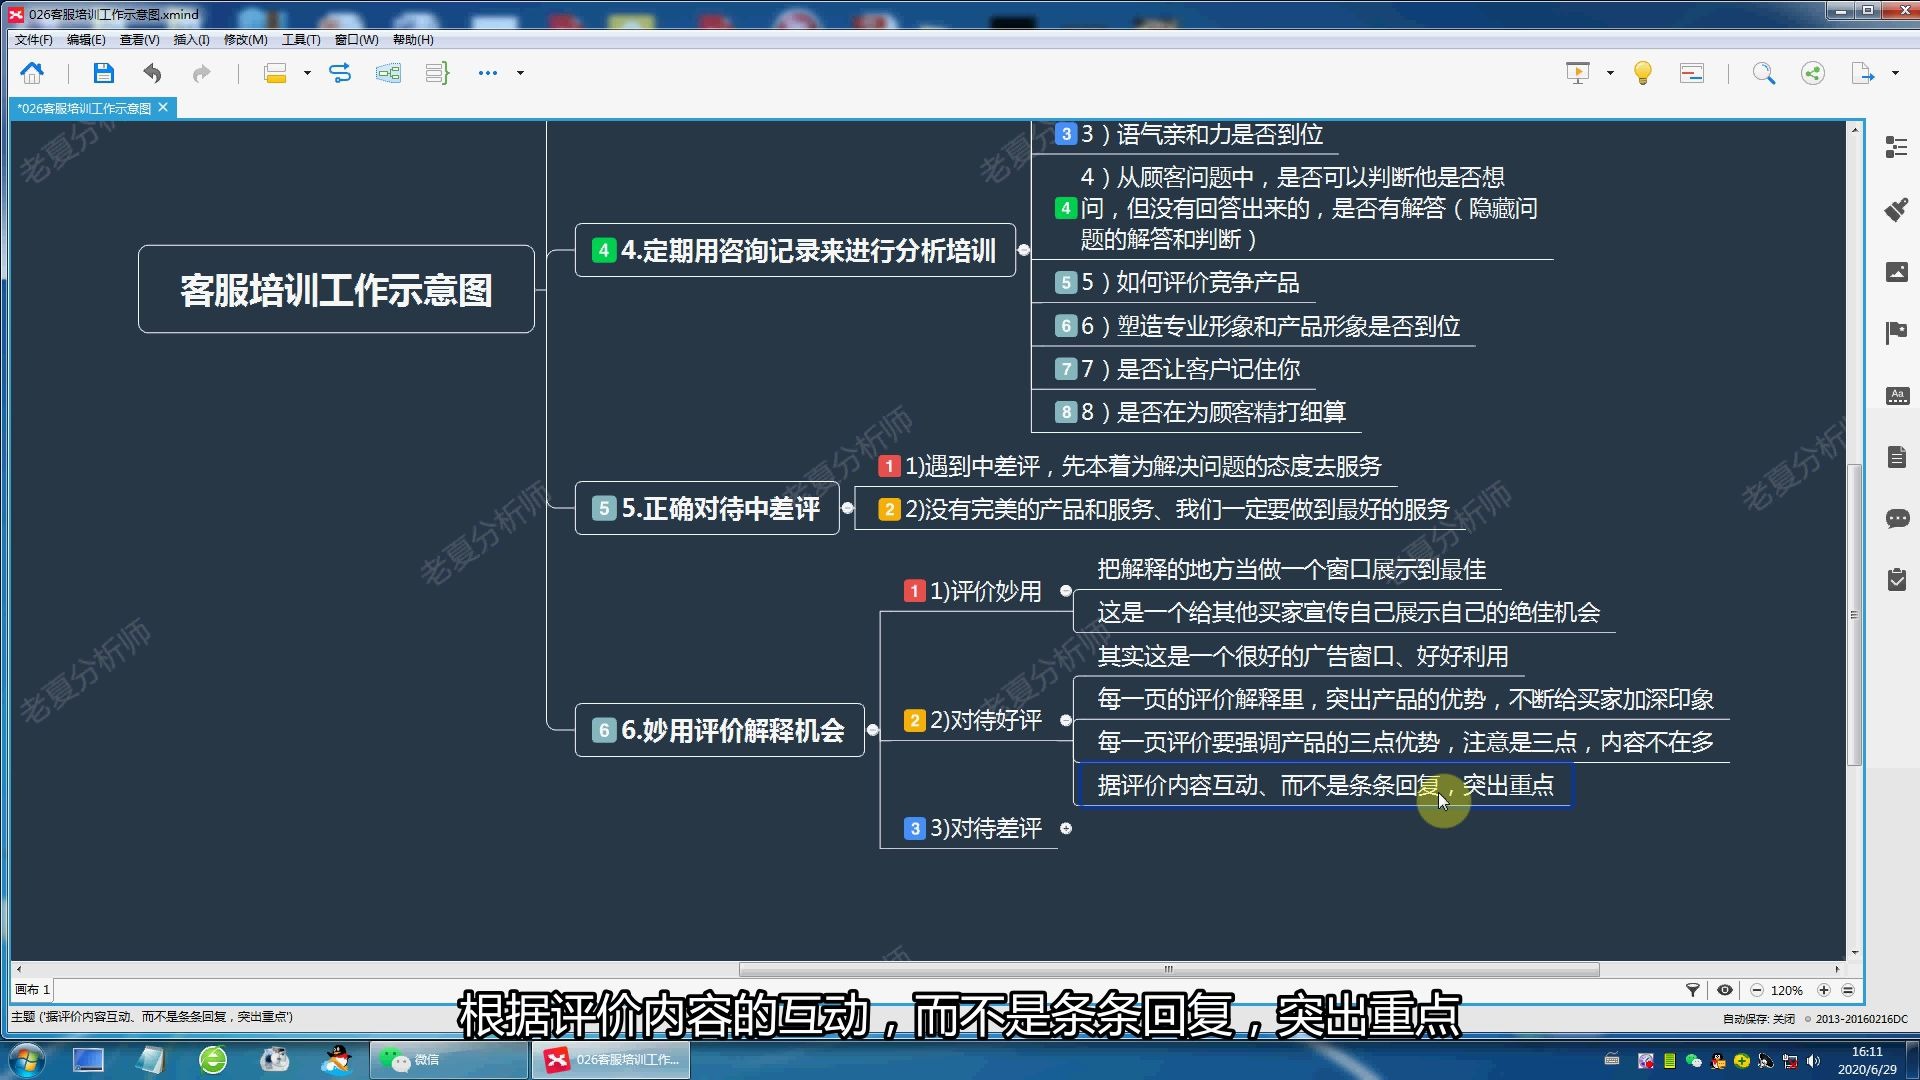Open the 查看(V) menu
Viewport: 1920px width, 1080px height.
click(x=139, y=40)
